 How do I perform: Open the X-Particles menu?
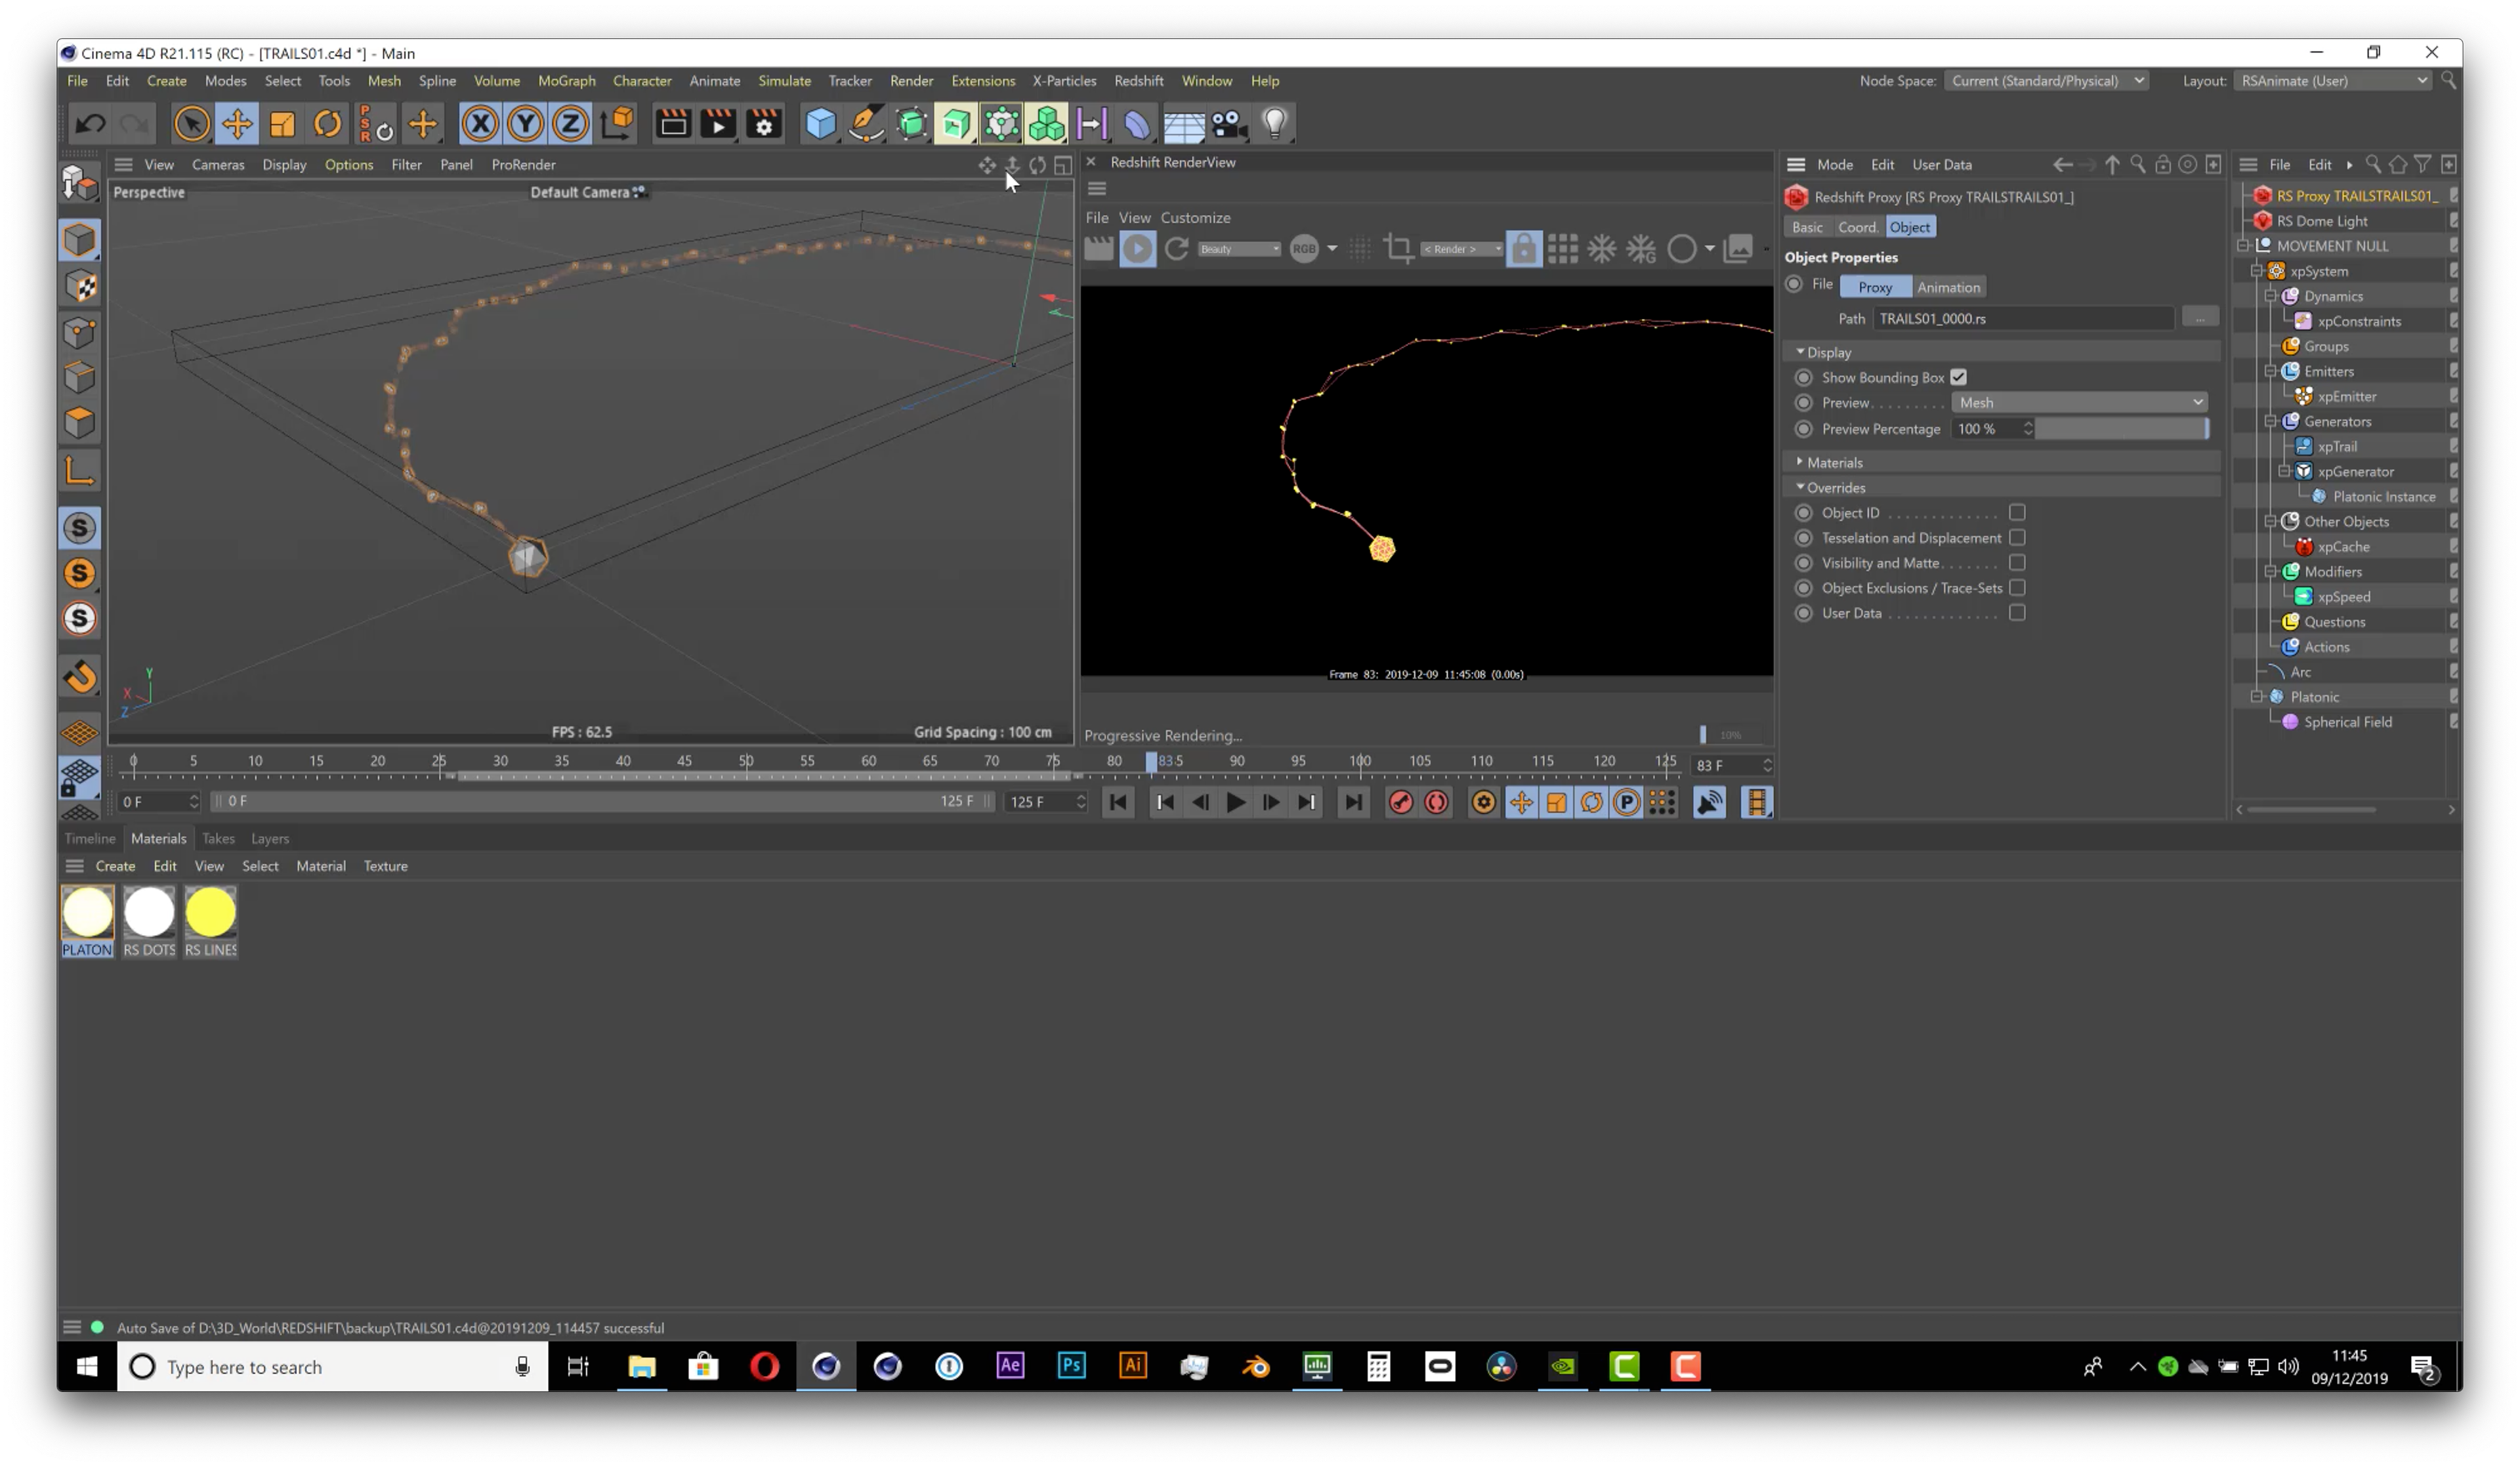(x=1064, y=81)
